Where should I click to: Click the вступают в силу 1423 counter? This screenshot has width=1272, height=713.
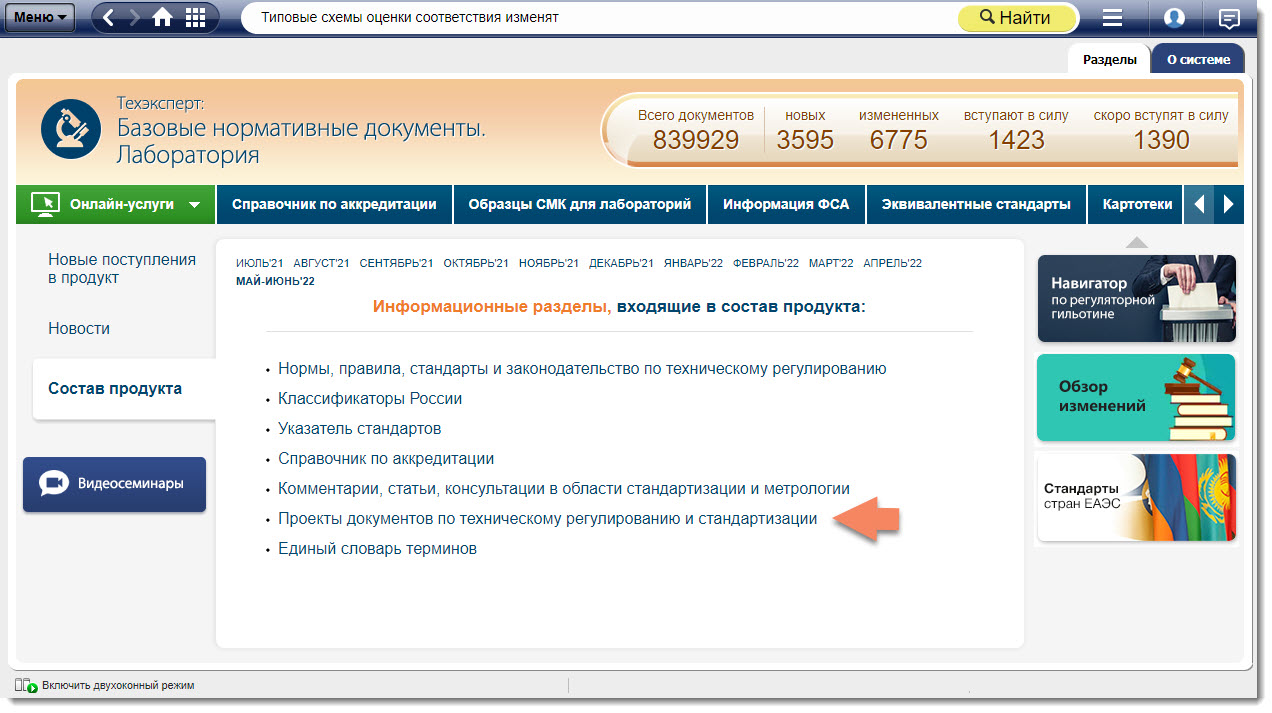click(1016, 130)
